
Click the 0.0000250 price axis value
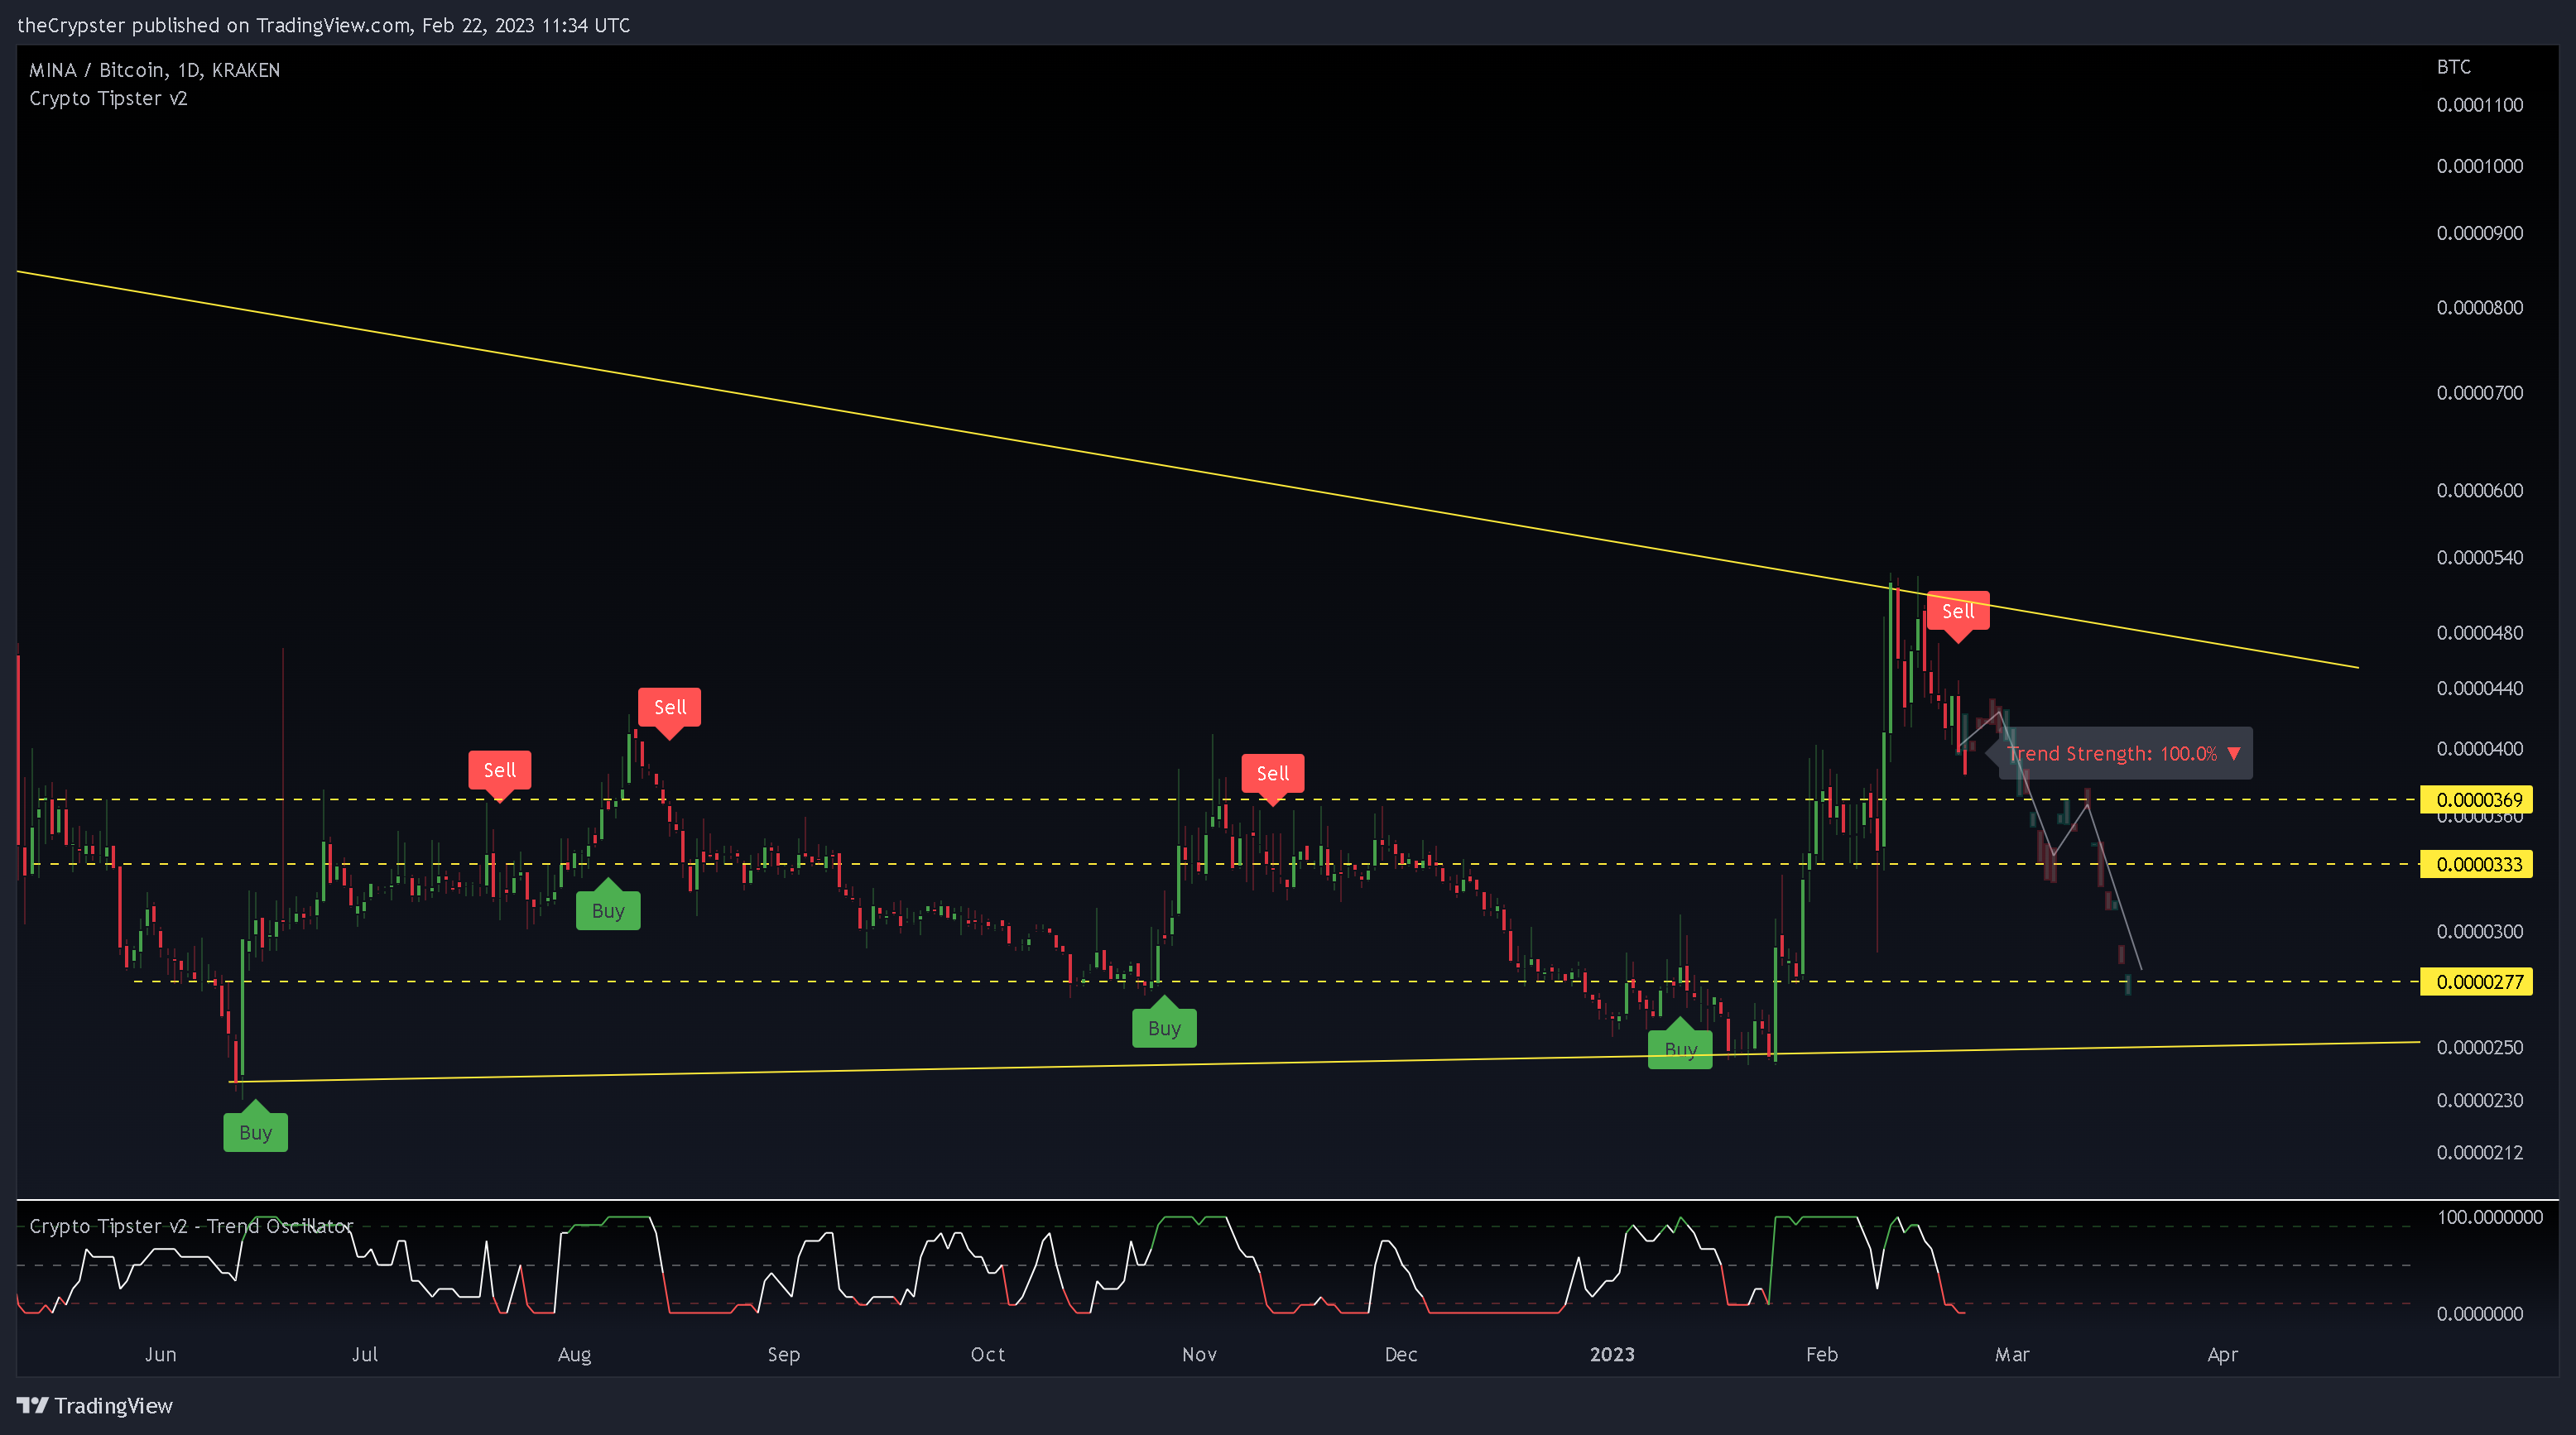[x=2479, y=1047]
